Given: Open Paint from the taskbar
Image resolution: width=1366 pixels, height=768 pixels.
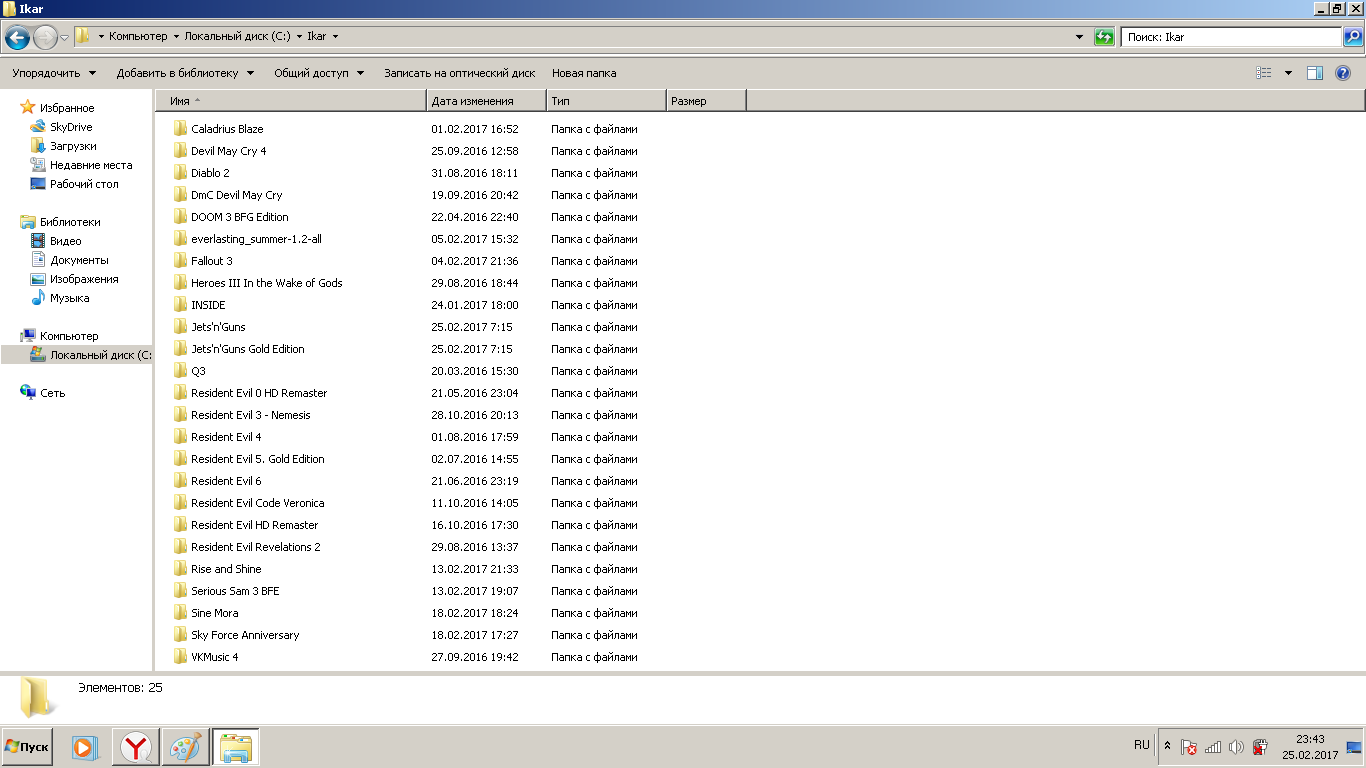Looking at the screenshot, I should pyautogui.click(x=184, y=747).
